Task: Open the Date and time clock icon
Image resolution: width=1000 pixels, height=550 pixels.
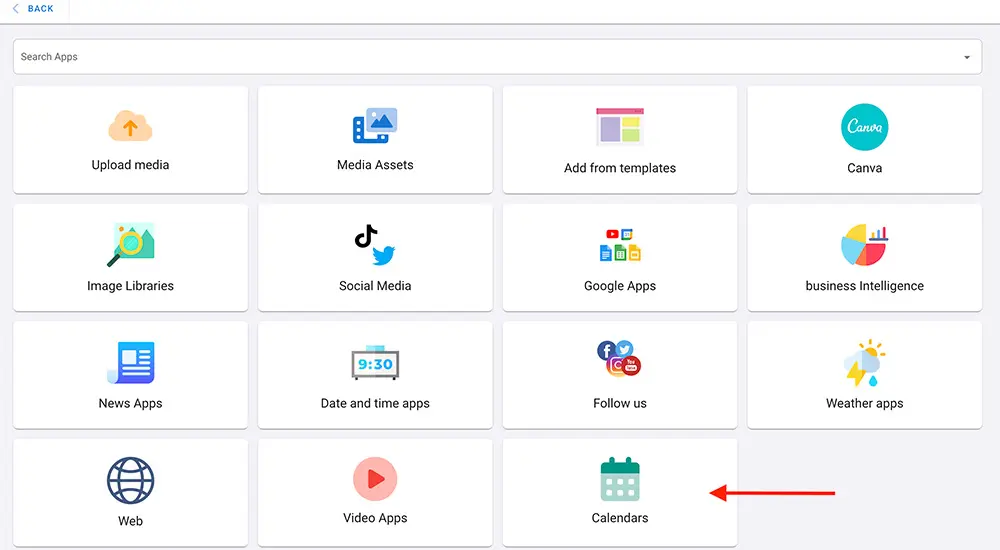Action: (x=375, y=364)
